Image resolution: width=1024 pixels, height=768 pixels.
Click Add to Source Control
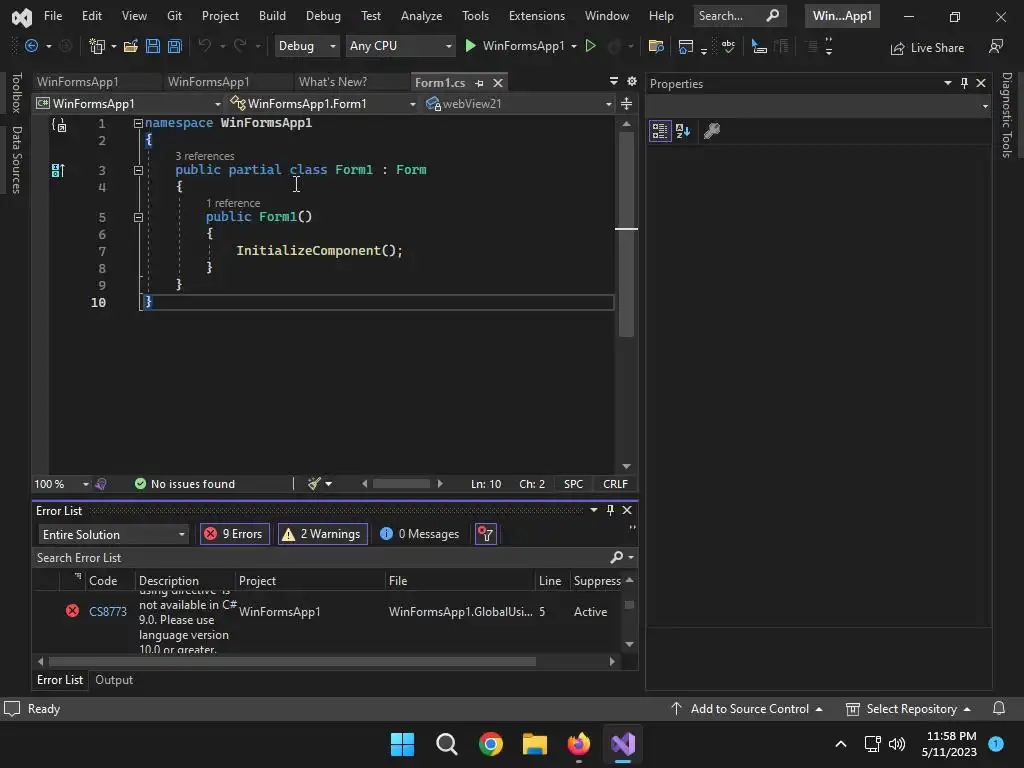pyautogui.click(x=746, y=709)
